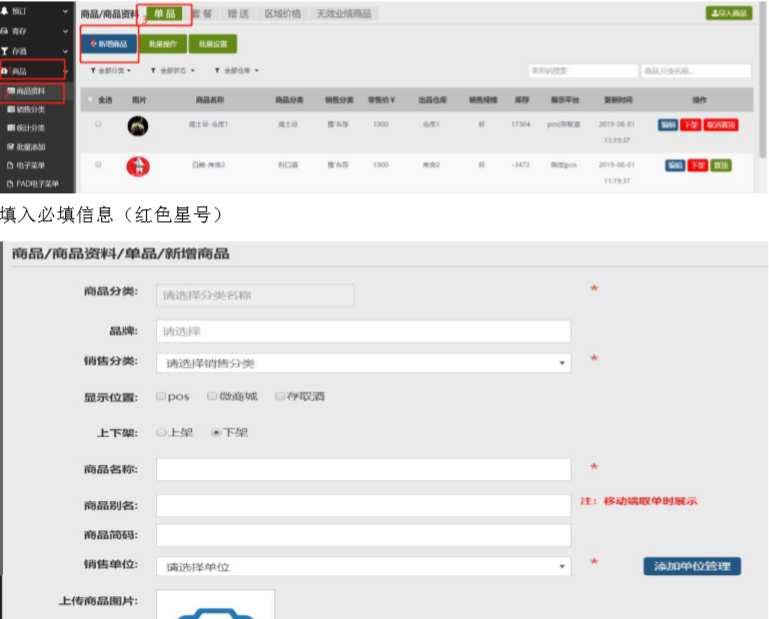769x619 pixels.
Task: Open the 全部状态 filter dropdown
Action: [x=173, y=71]
